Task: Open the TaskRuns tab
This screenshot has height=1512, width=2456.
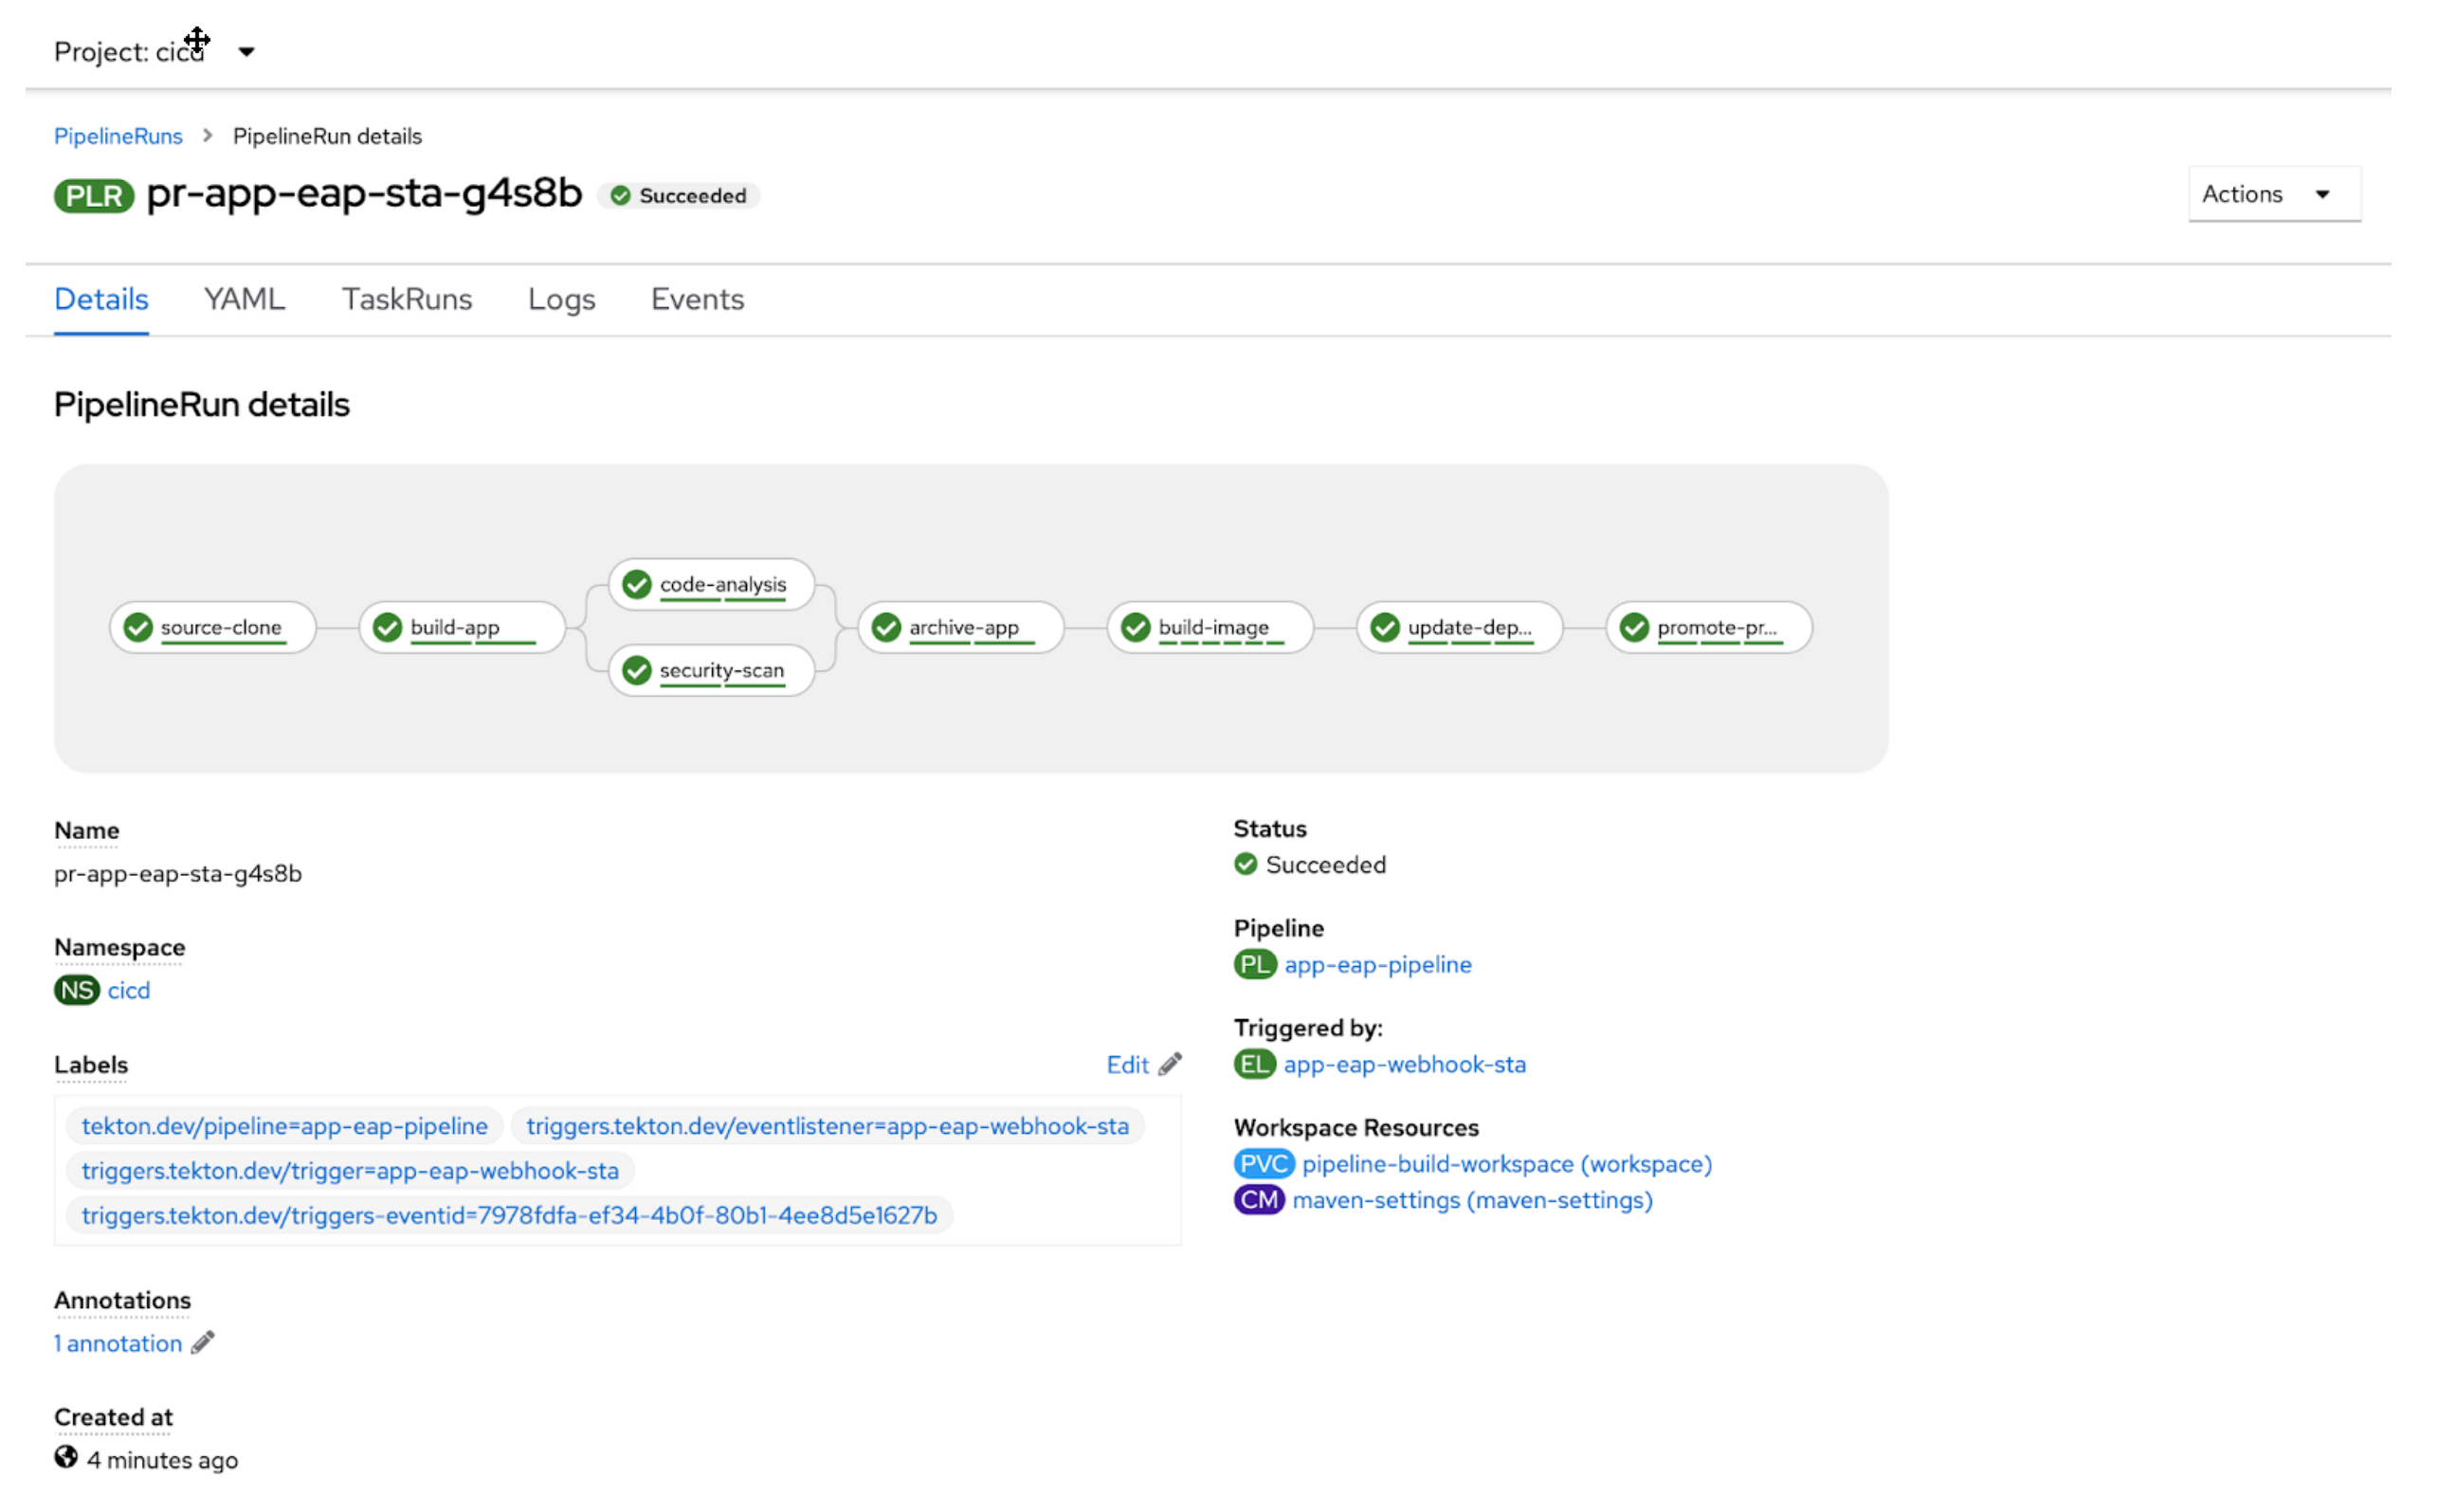Action: click(407, 299)
